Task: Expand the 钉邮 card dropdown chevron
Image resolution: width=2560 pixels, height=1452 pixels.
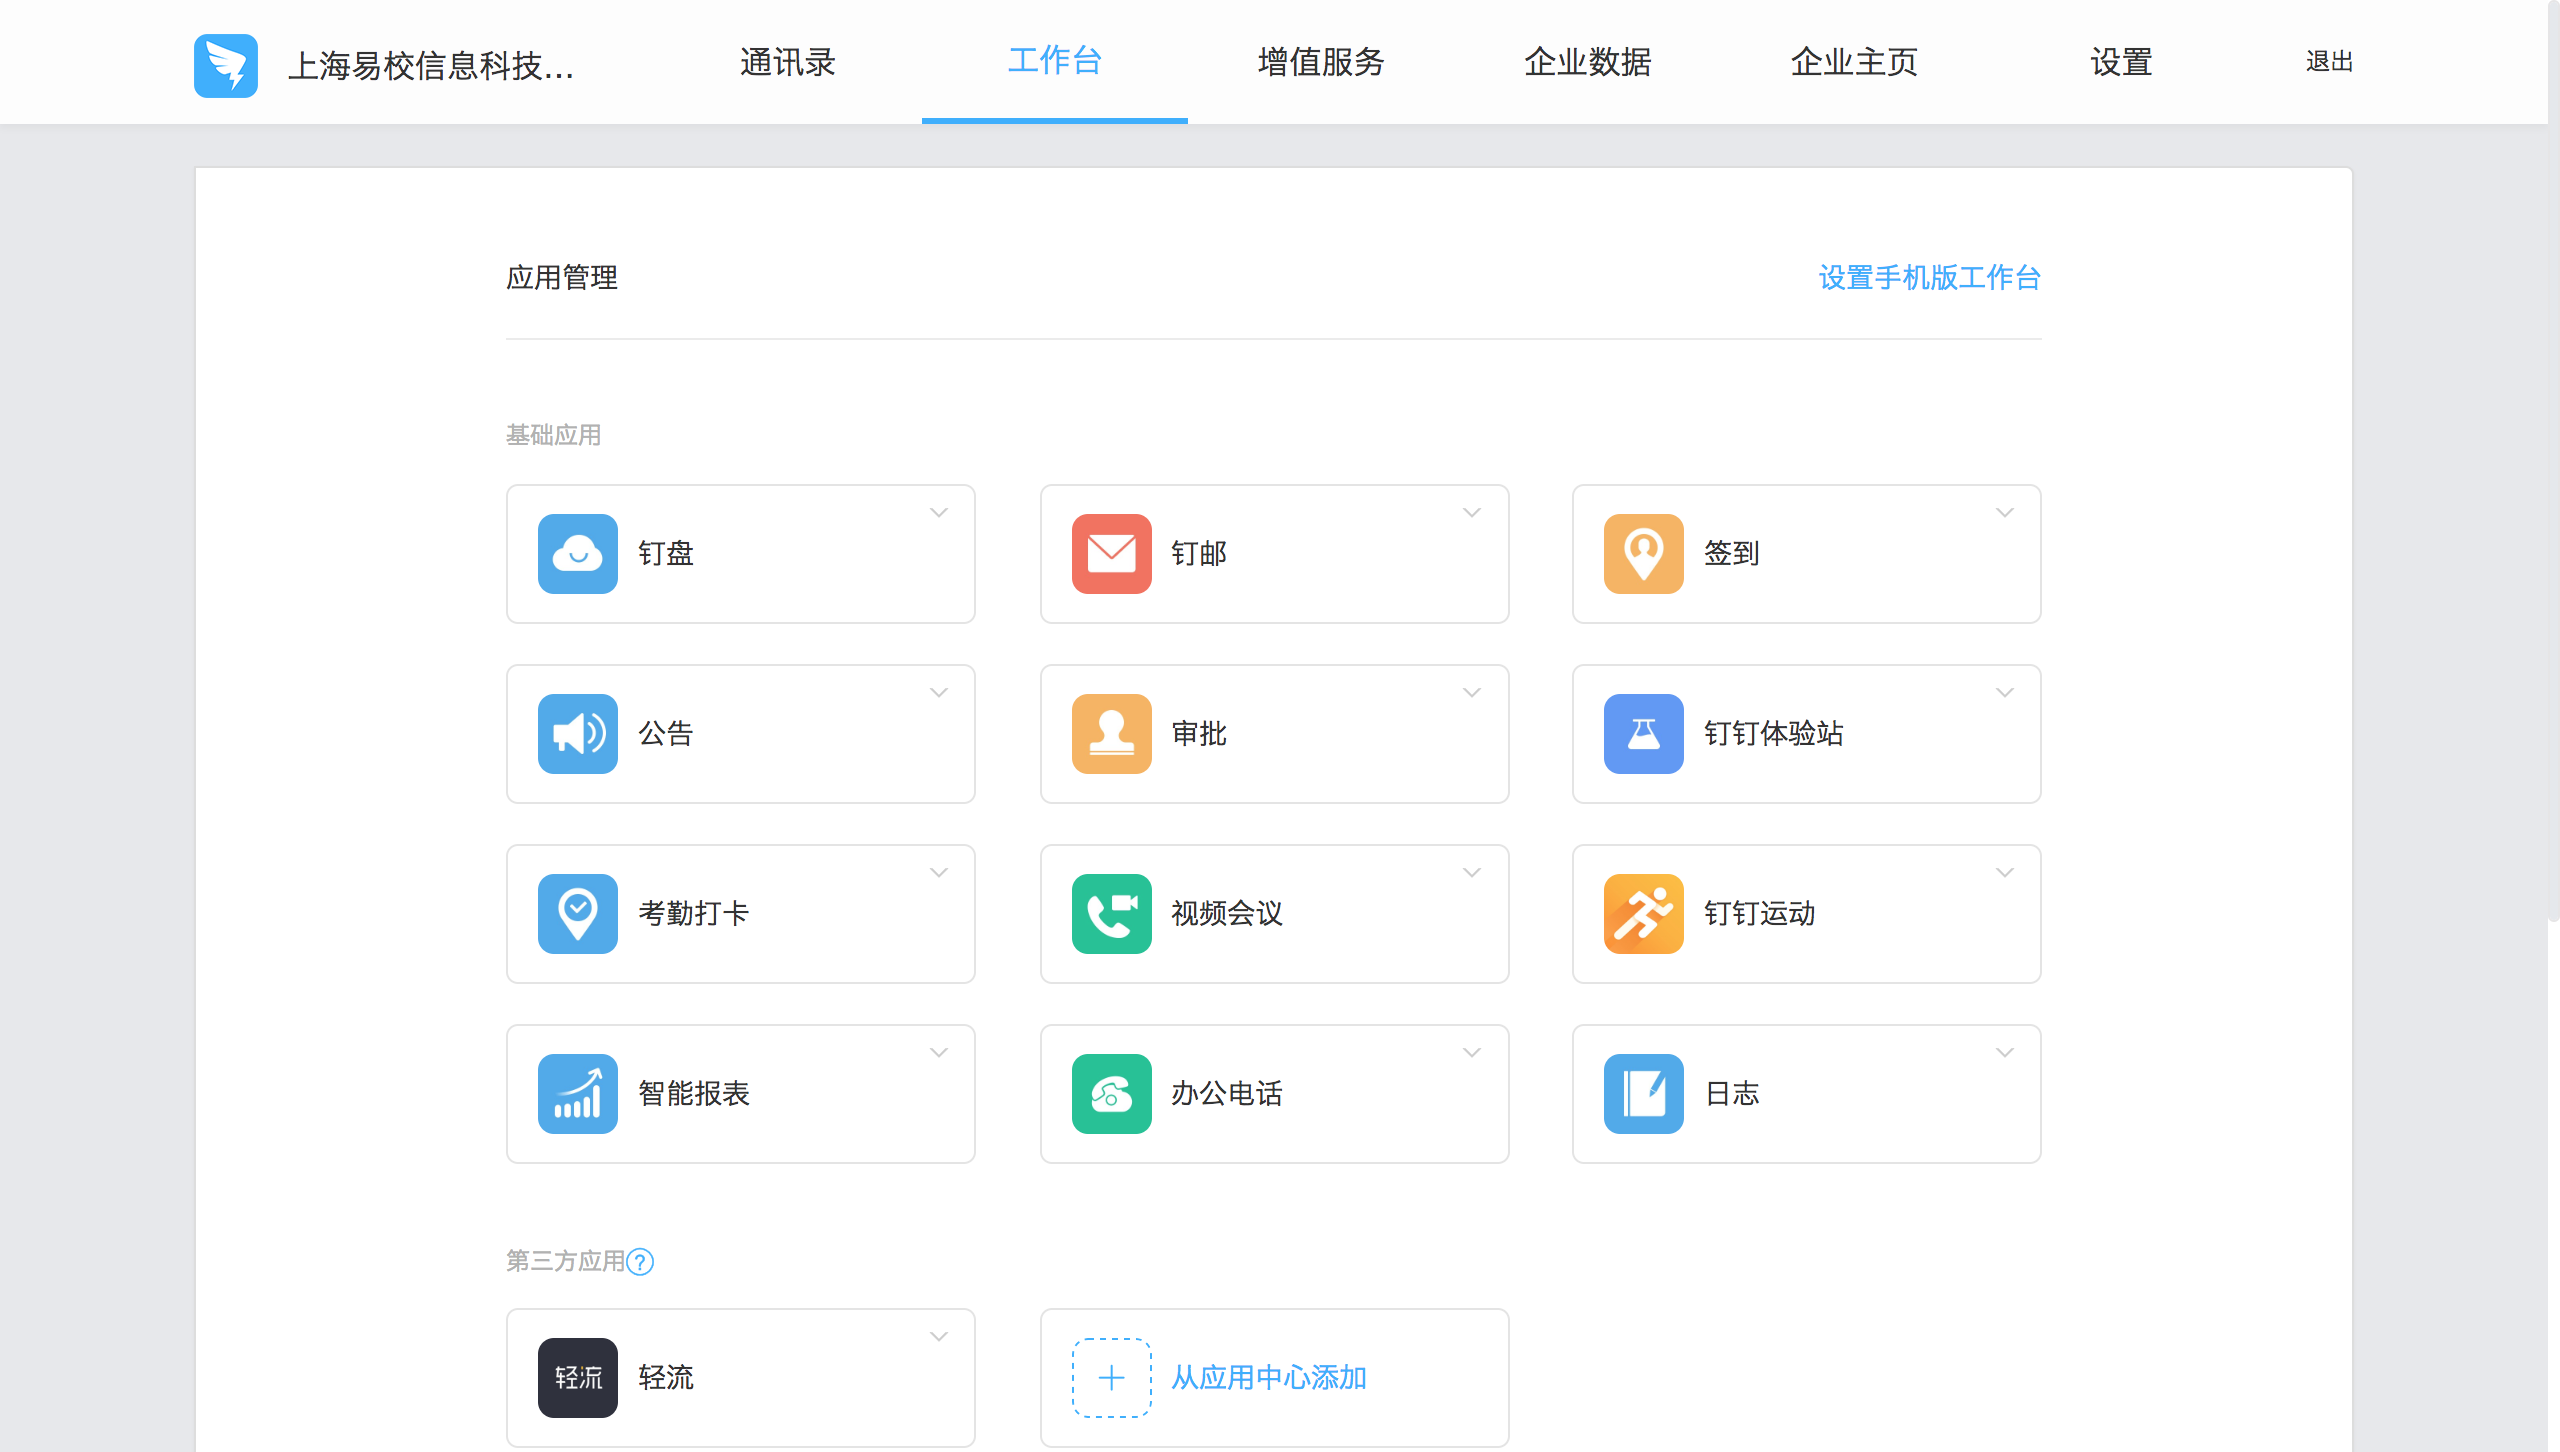Action: (x=1472, y=513)
